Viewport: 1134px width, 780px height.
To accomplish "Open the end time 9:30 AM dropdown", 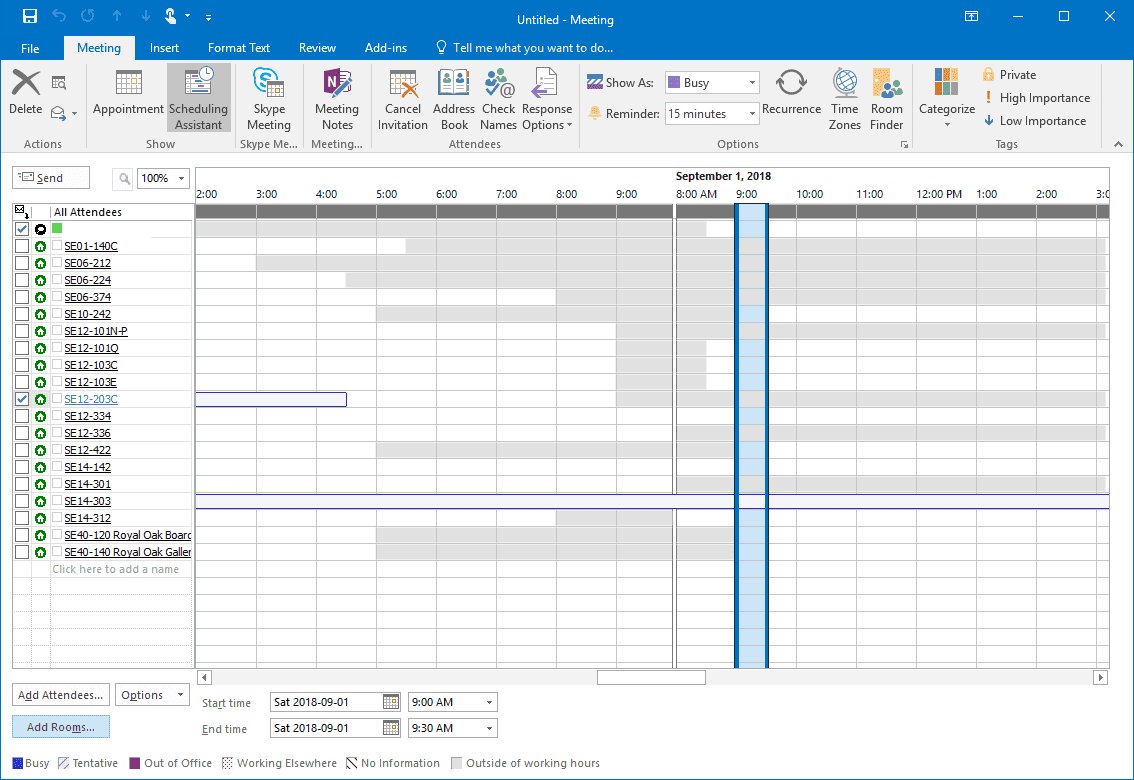I will click(490, 728).
